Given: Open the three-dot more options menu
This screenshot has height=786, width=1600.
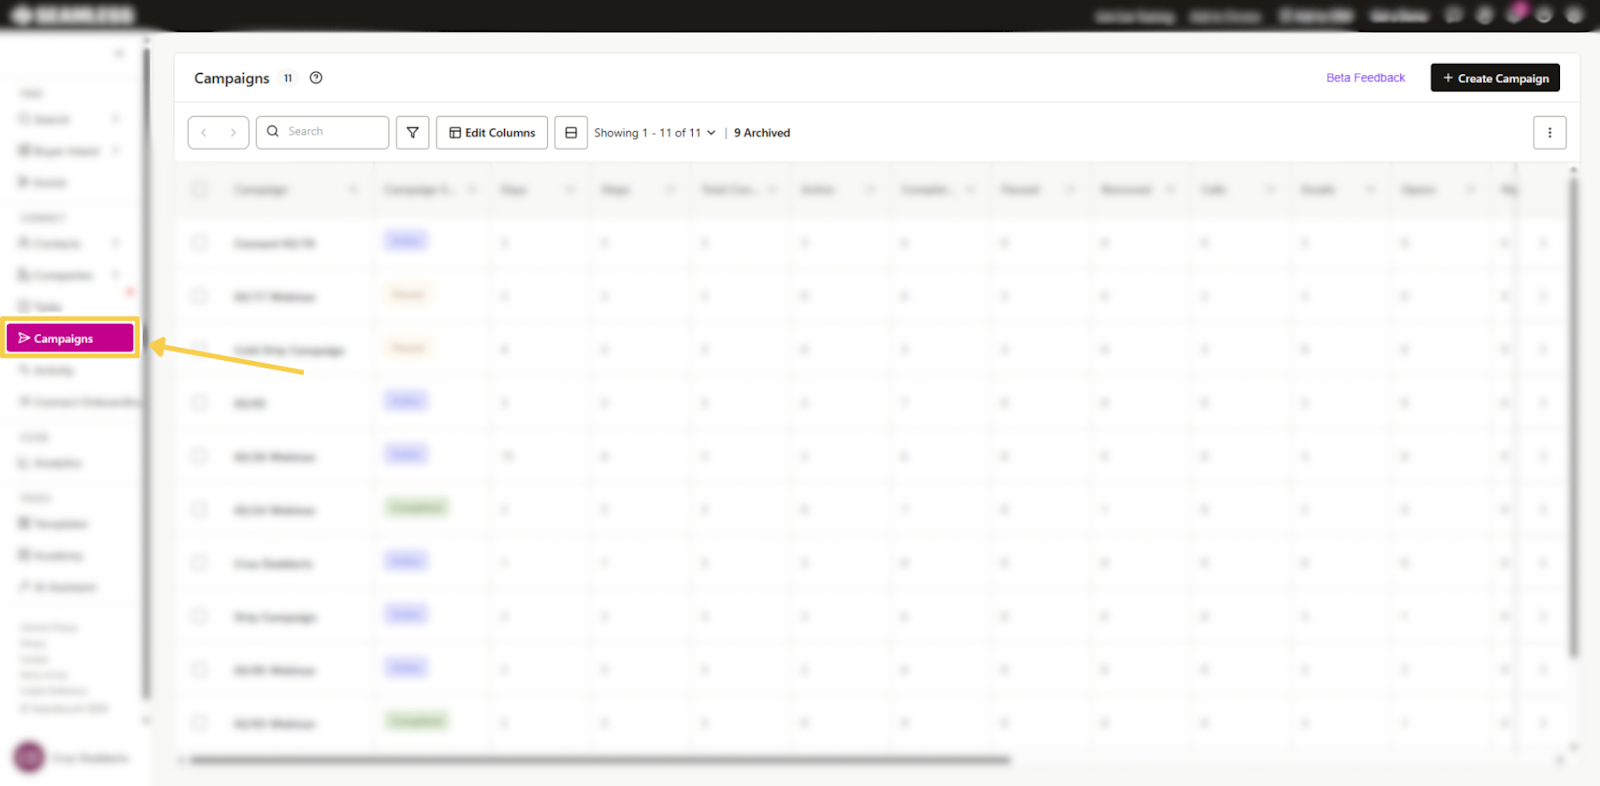Looking at the screenshot, I should pyautogui.click(x=1550, y=132).
